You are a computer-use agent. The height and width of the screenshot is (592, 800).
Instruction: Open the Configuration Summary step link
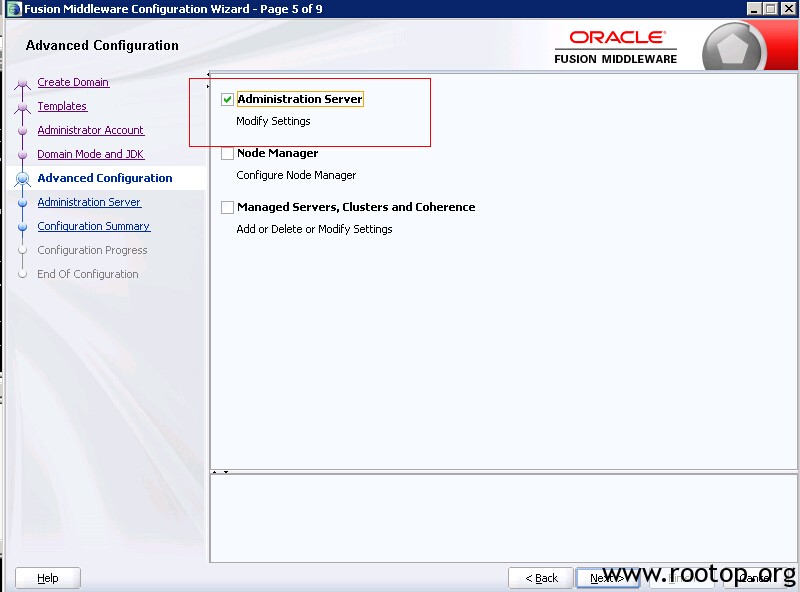pos(94,226)
